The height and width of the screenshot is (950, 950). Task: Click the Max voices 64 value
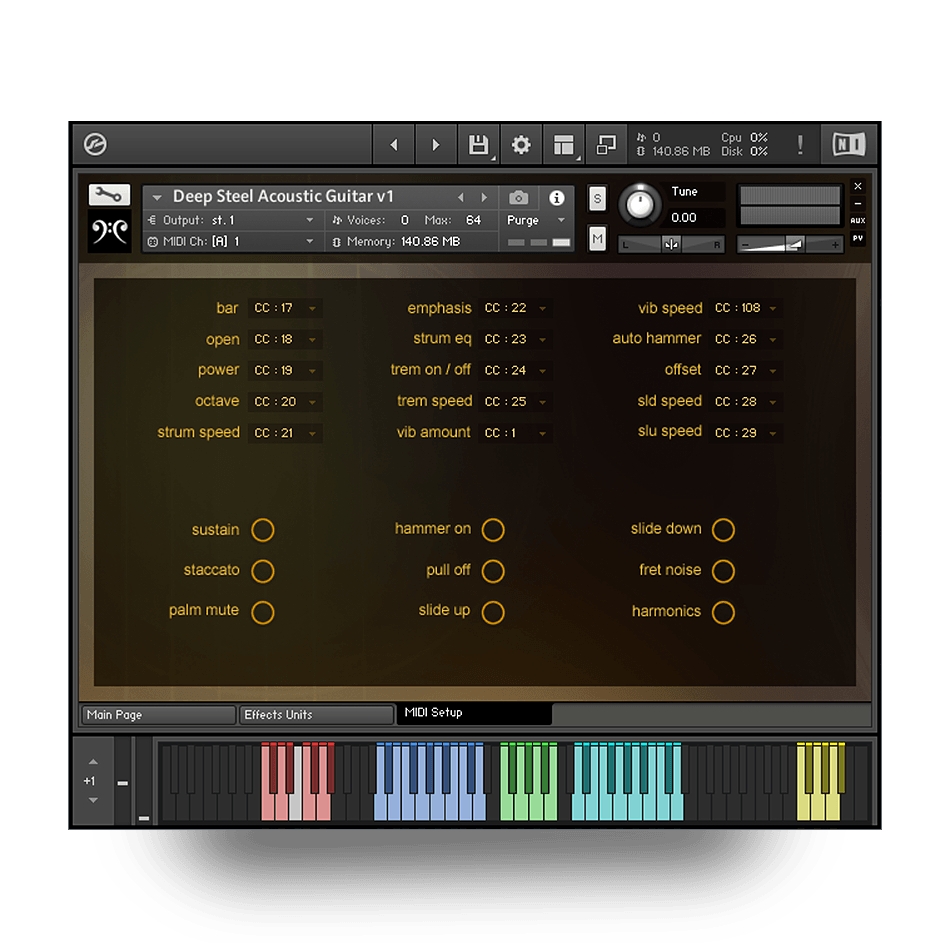[x=473, y=221]
